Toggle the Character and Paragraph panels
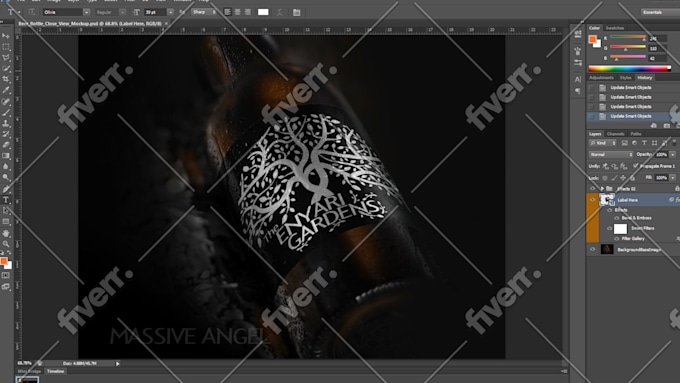This screenshot has height=383, width=680. coord(297,12)
